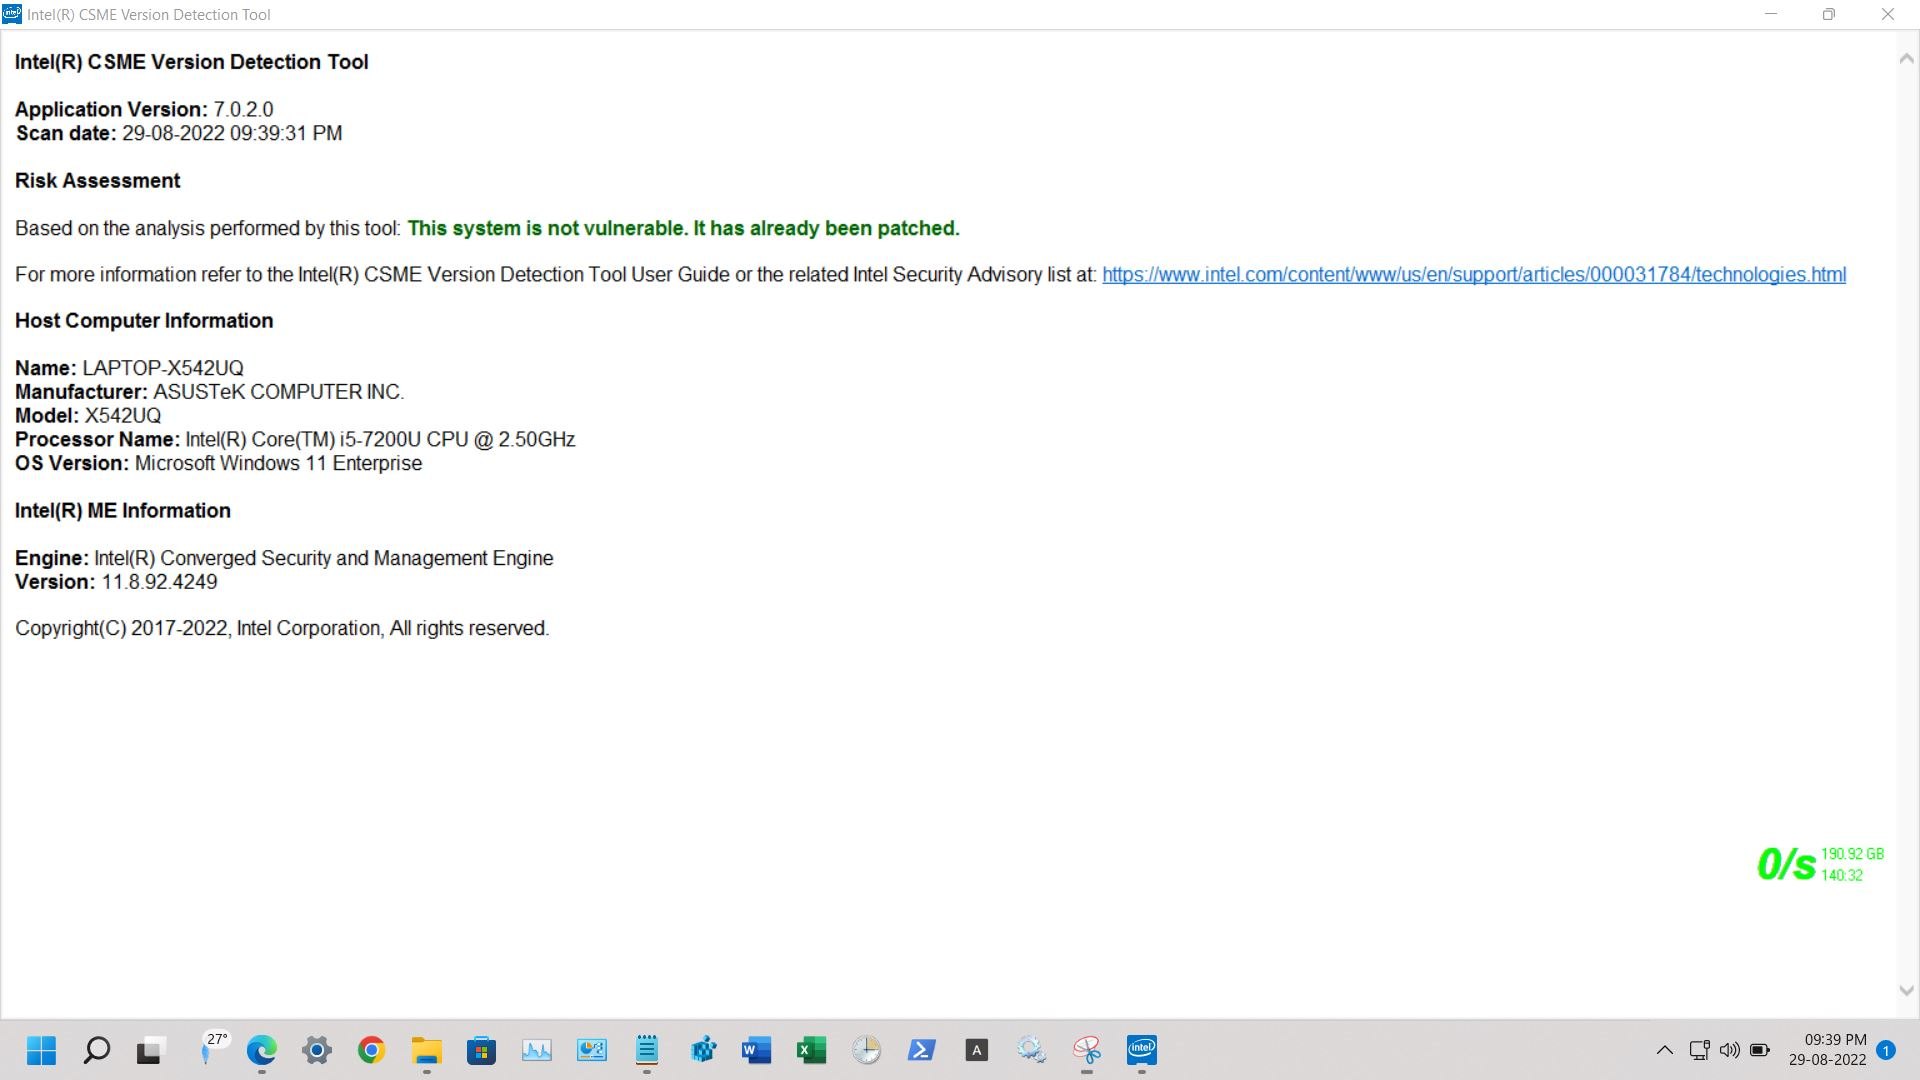Click the Intel icon in title bar
This screenshot has width=1920, height=1080.
[12, 14]
